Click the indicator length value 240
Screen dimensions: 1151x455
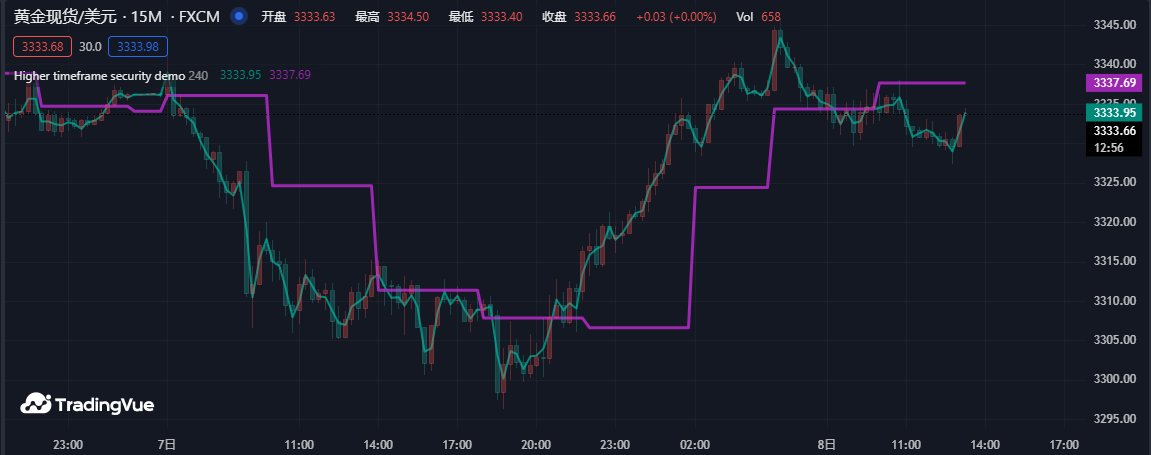[198, 75]
